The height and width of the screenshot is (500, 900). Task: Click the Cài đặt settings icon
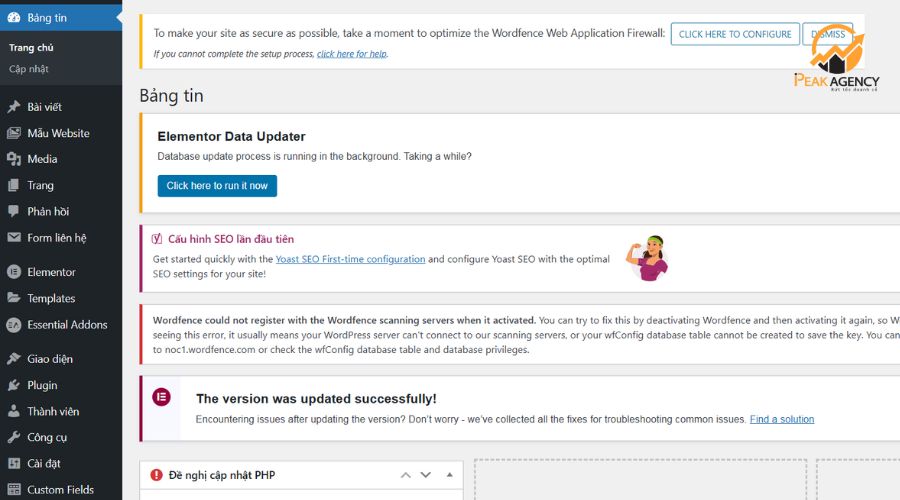coord(14,463)
